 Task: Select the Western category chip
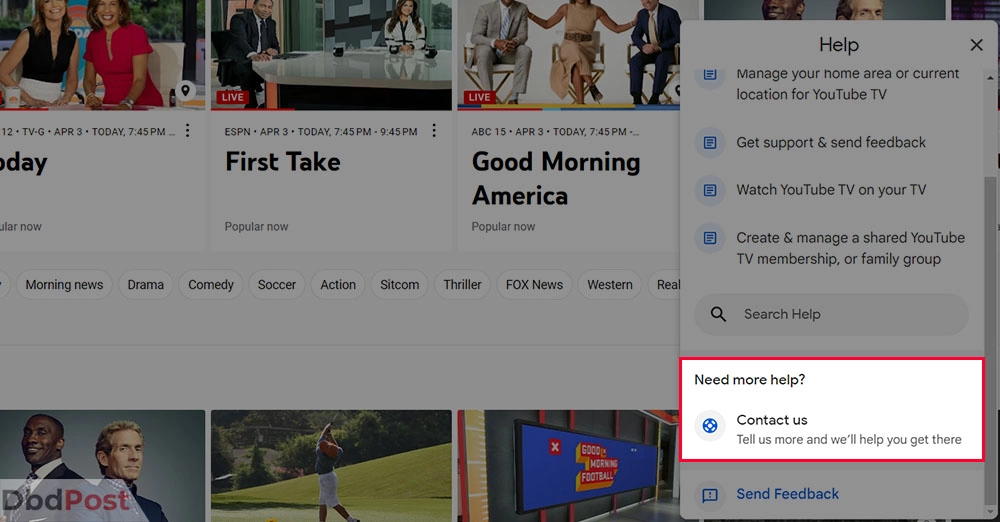610,285
